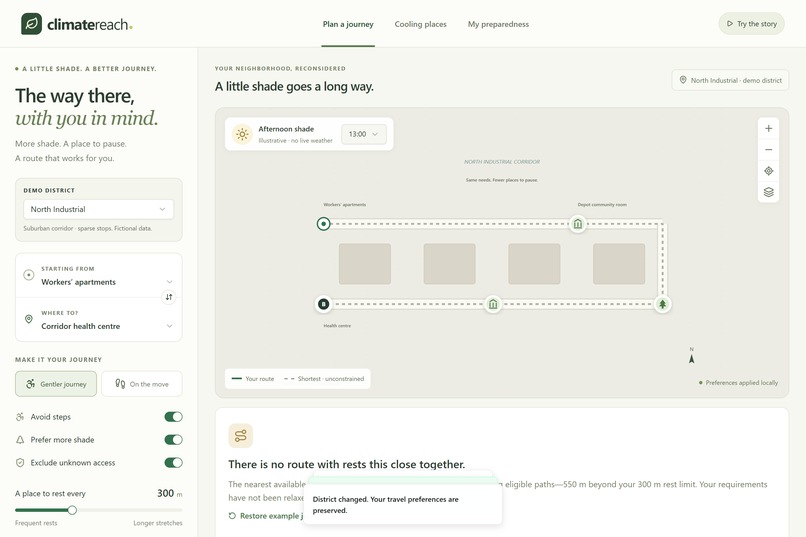Click the Frequent rests label
This screenshot has width=806, height=537.
pos(36,523)
